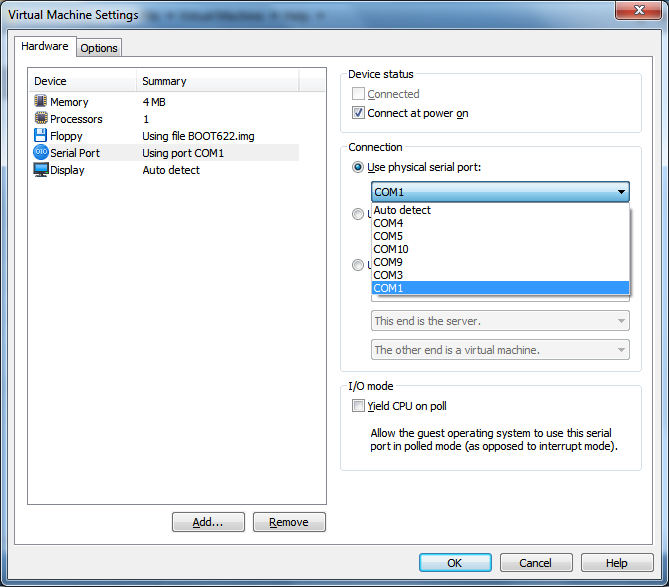The image size is (669, 587).
Task: Choose COM3 in the port dropdown
Action: coord(389,275)
